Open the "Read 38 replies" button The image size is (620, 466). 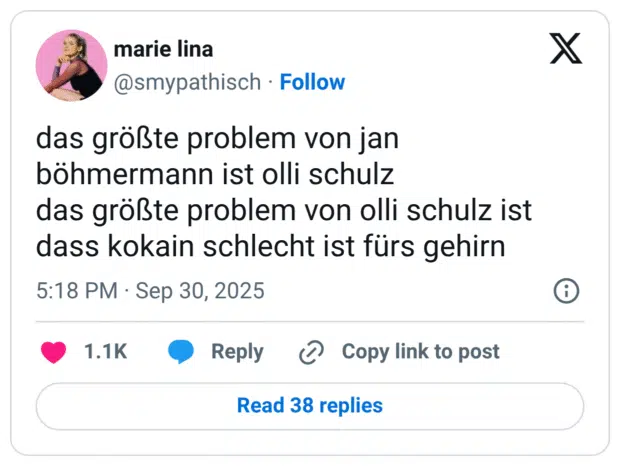(310, 405)
